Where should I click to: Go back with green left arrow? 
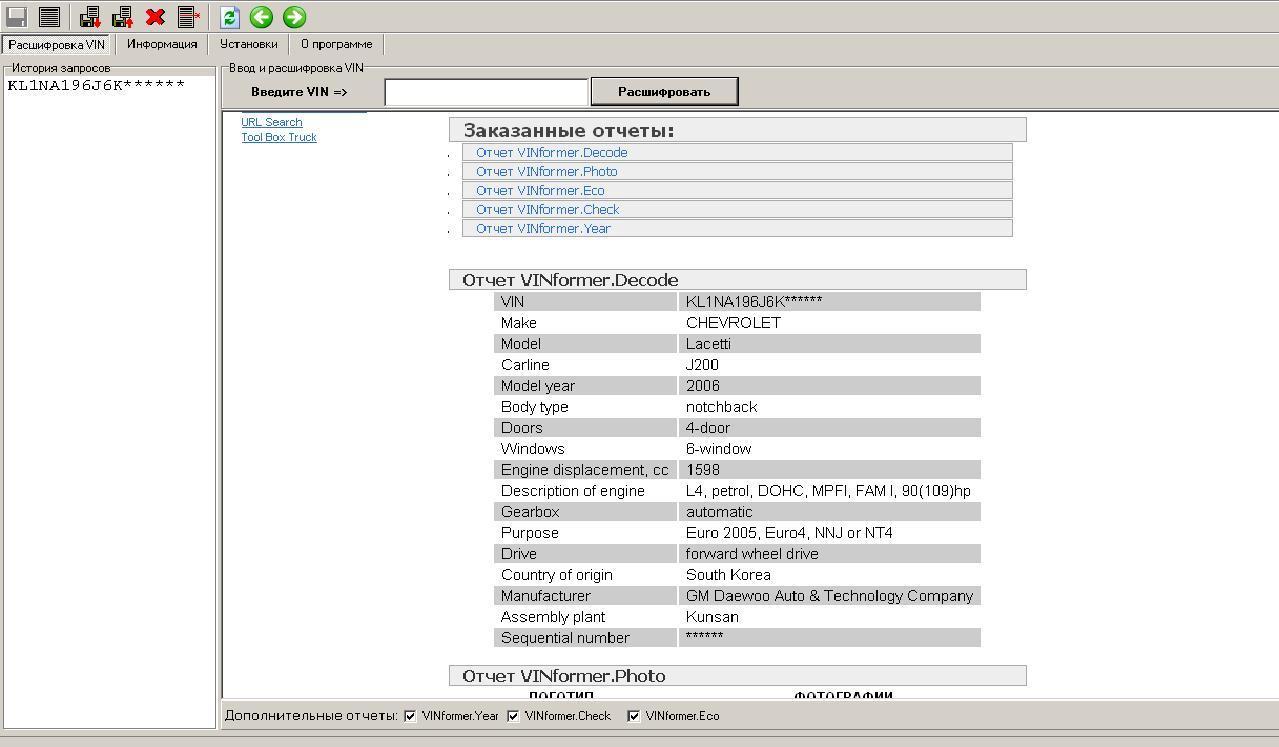tap(261, 17)
